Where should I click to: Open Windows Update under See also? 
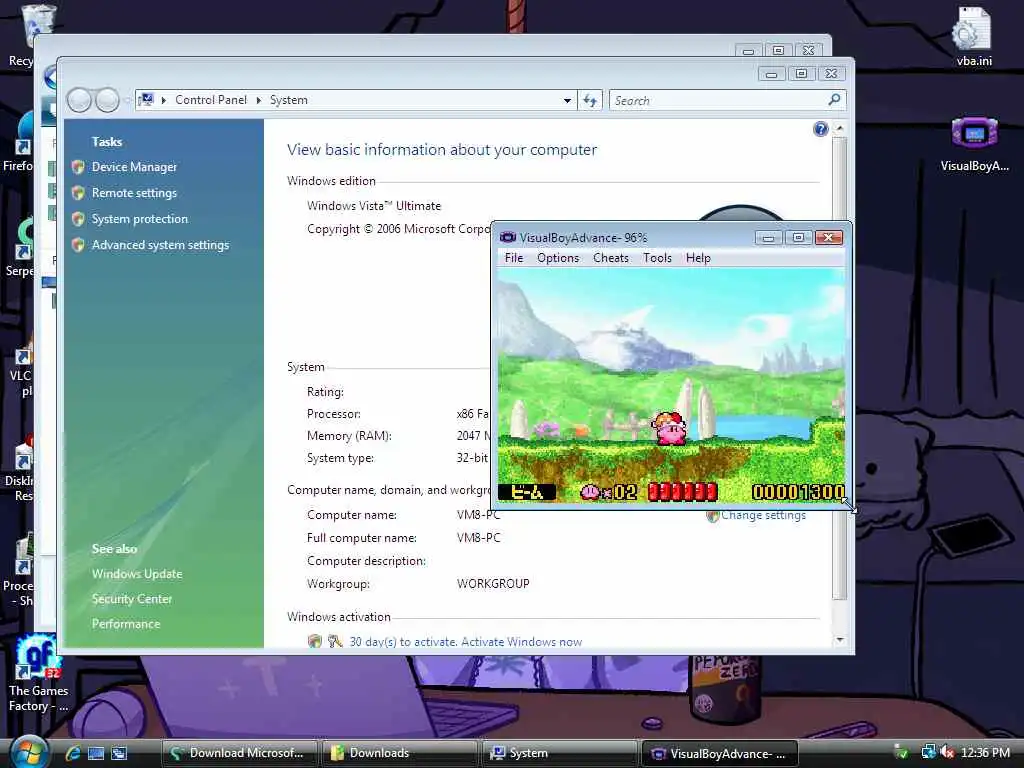coord(137,574)
